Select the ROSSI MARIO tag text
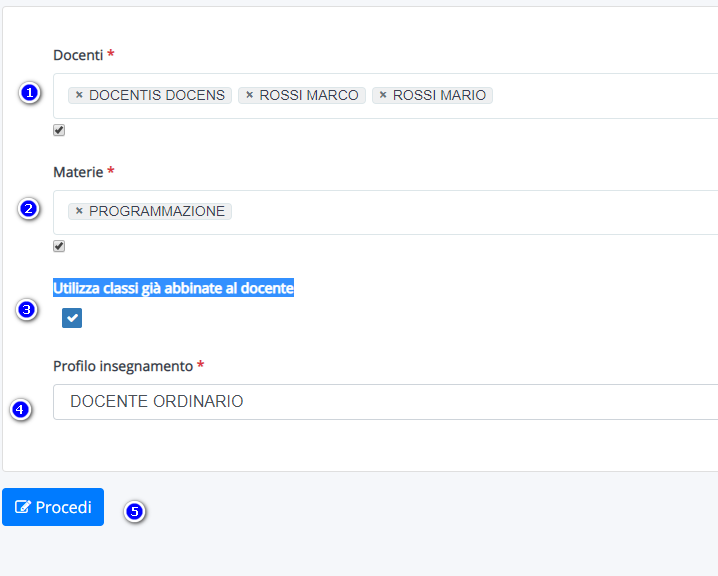The width and height of the screenshot is (718, 576). 440,95
